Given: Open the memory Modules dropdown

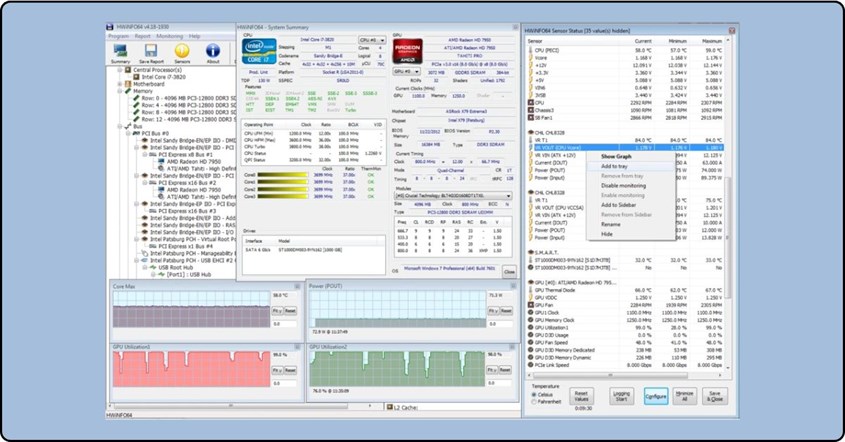Looking at the screenshot, I should coord(453,196).
